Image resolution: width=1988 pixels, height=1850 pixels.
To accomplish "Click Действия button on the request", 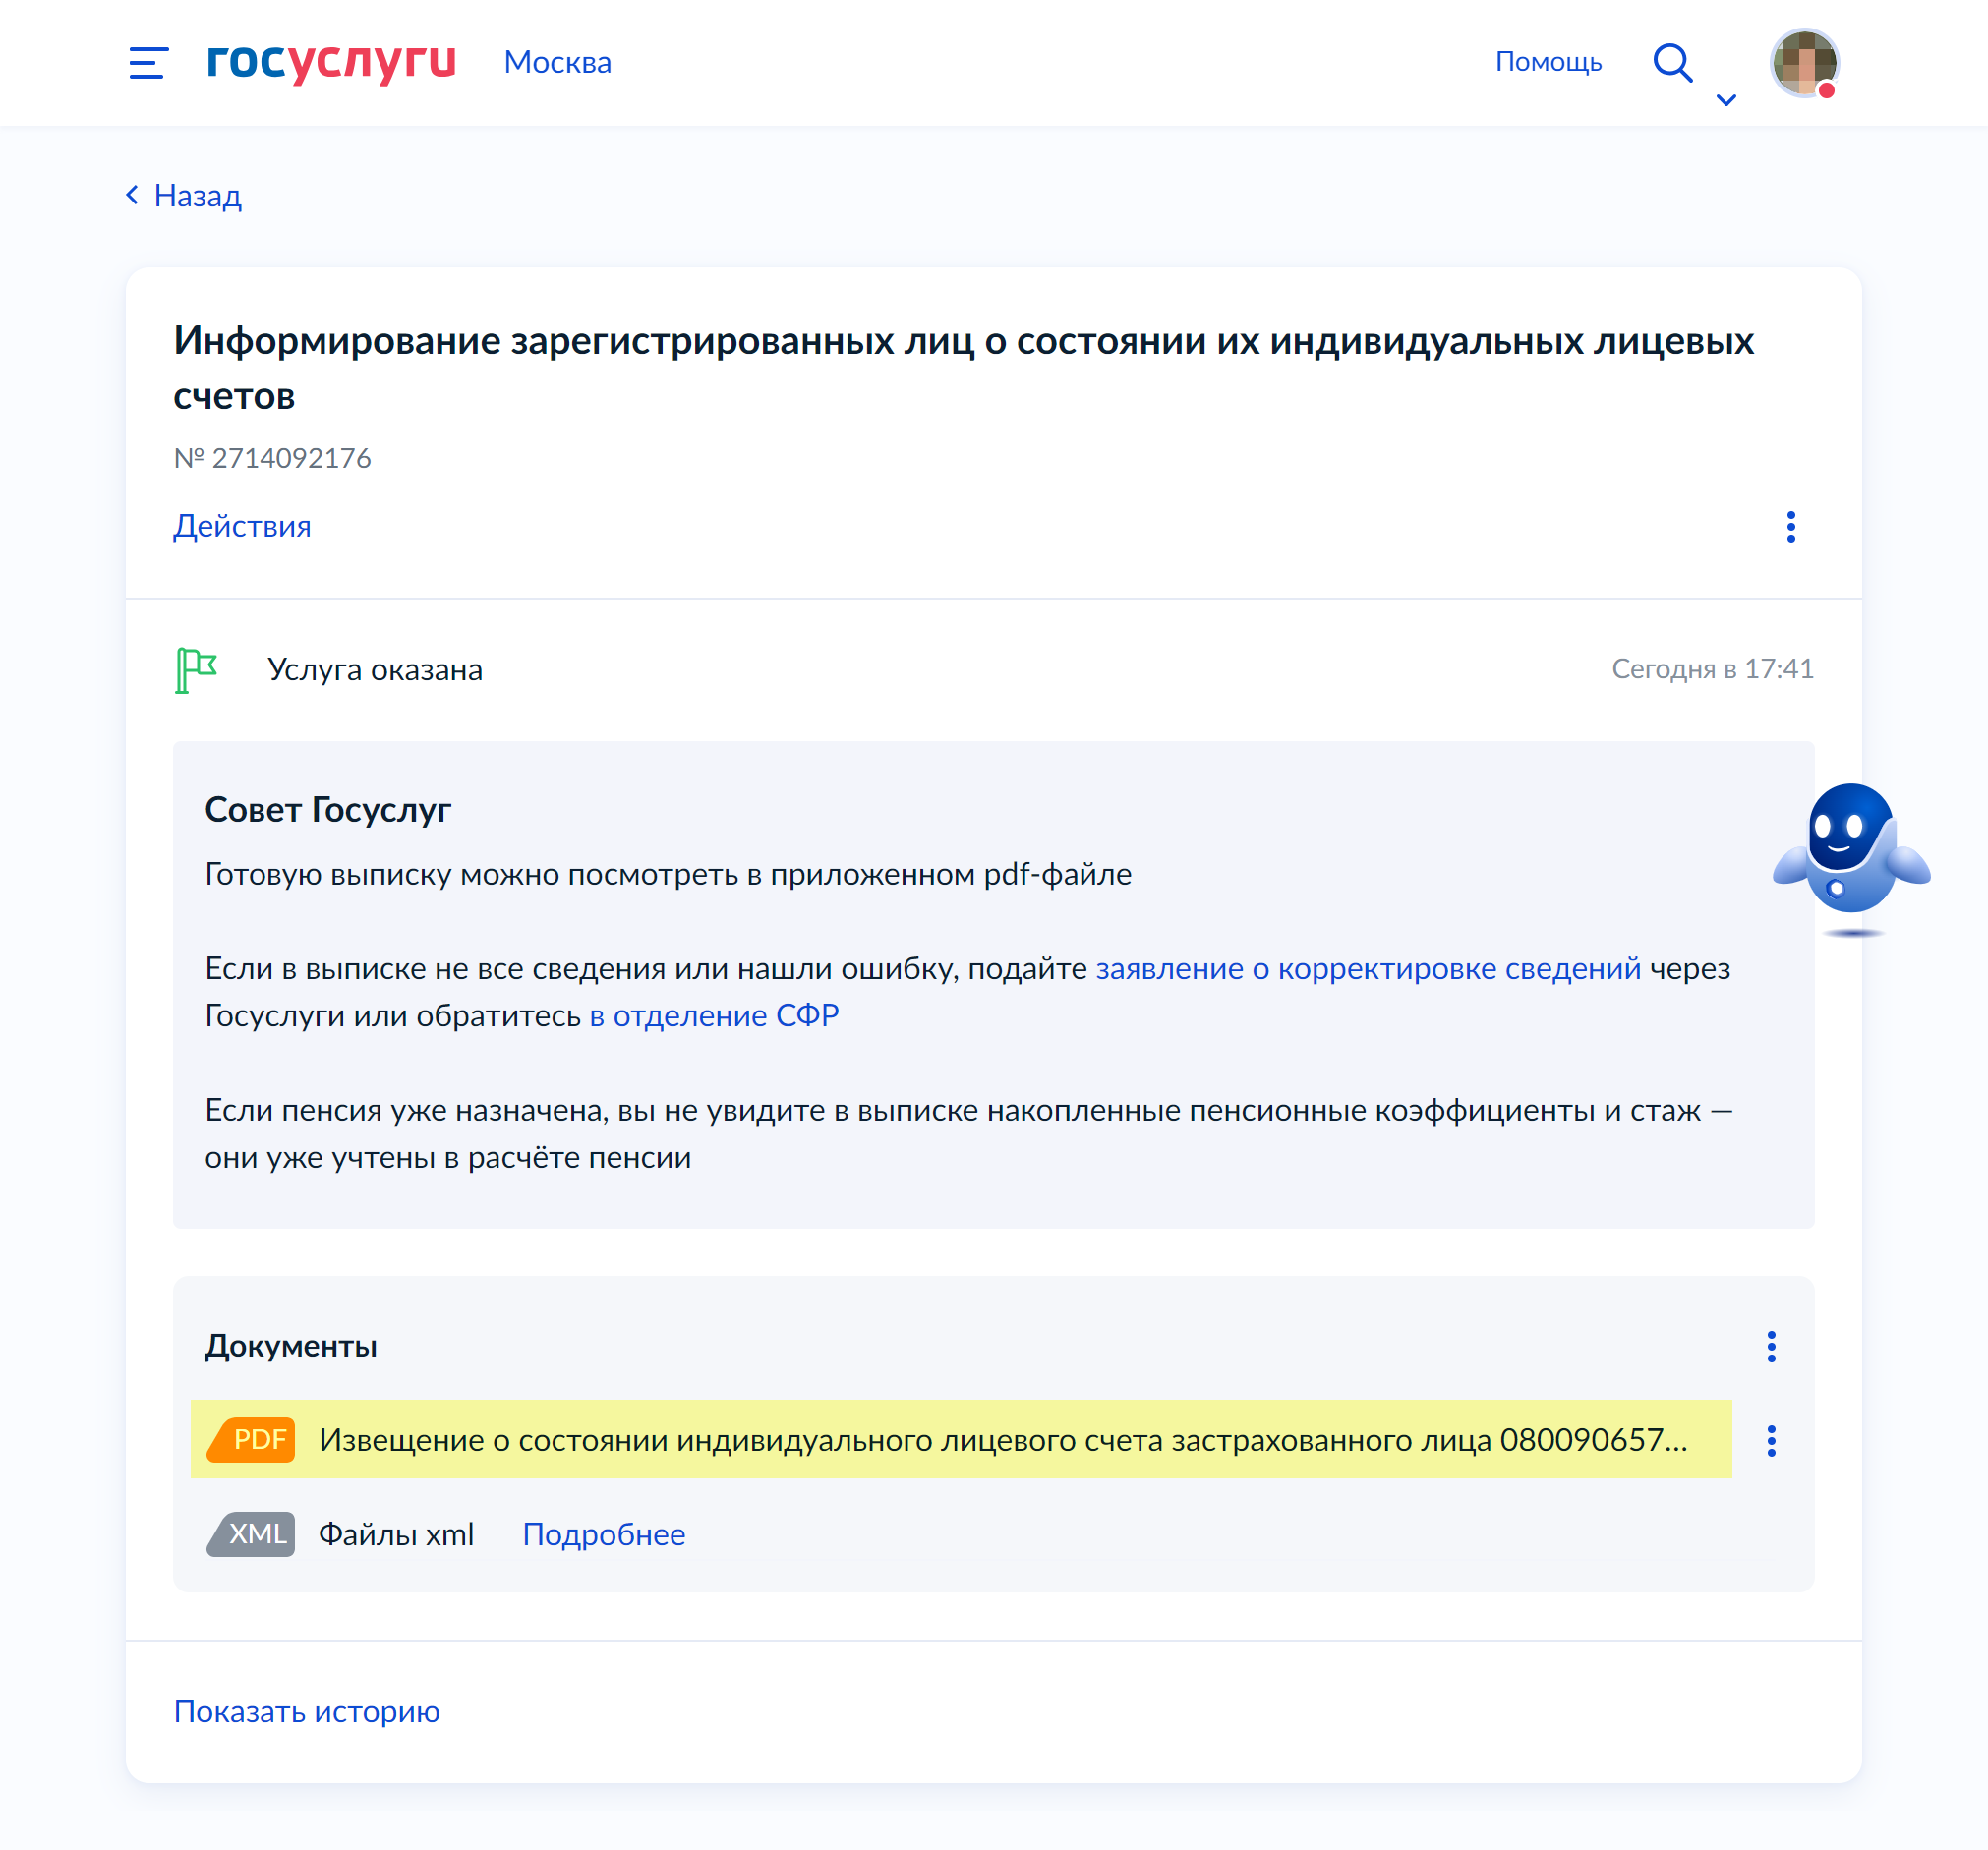I will coord(242,525).
